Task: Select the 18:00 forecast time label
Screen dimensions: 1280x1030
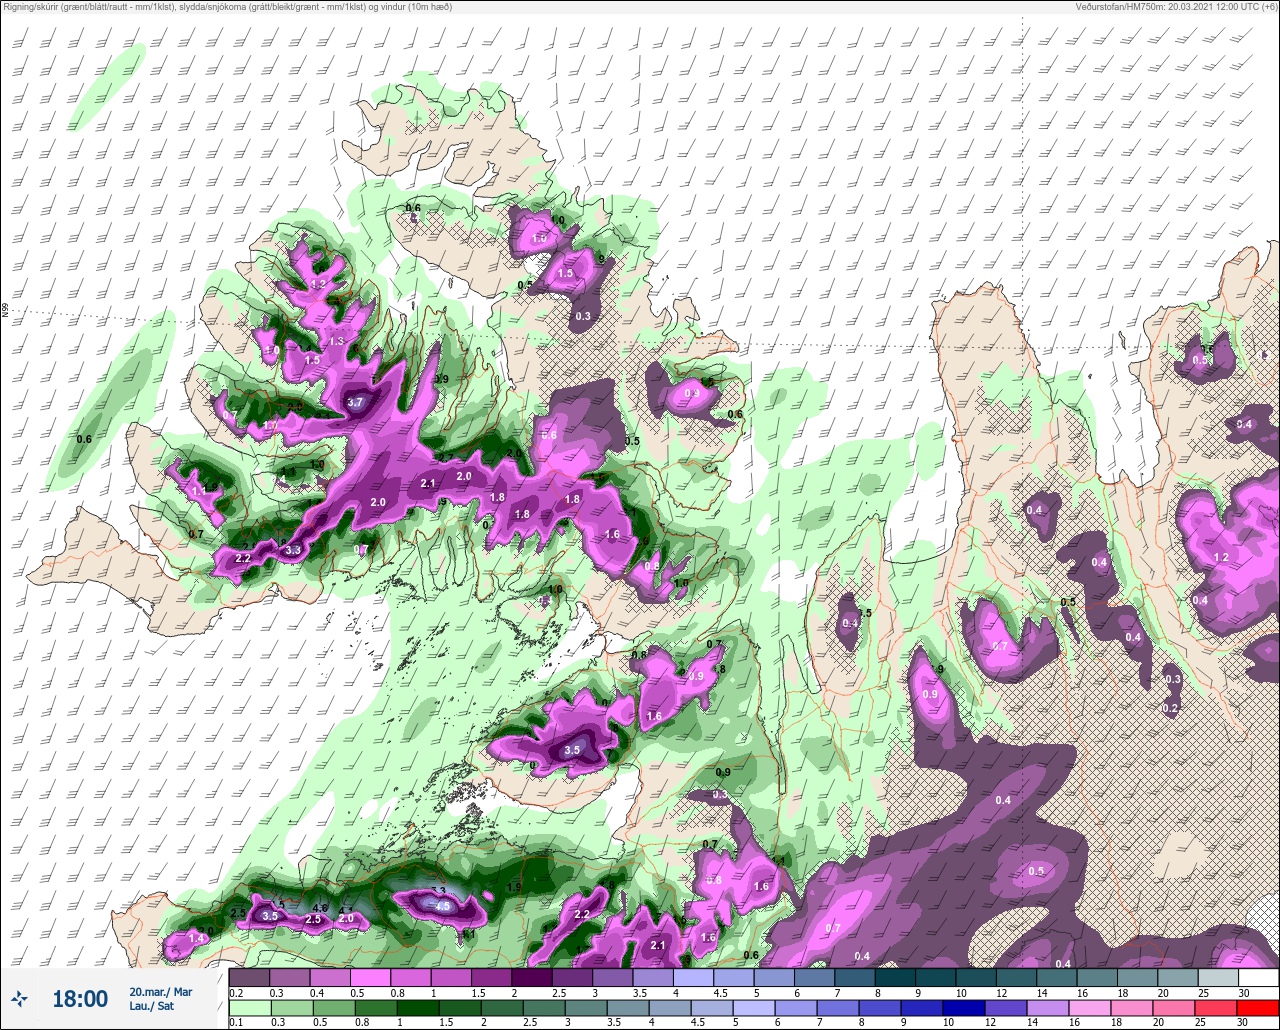Action: pyautogui.click(x=80, y=999)
